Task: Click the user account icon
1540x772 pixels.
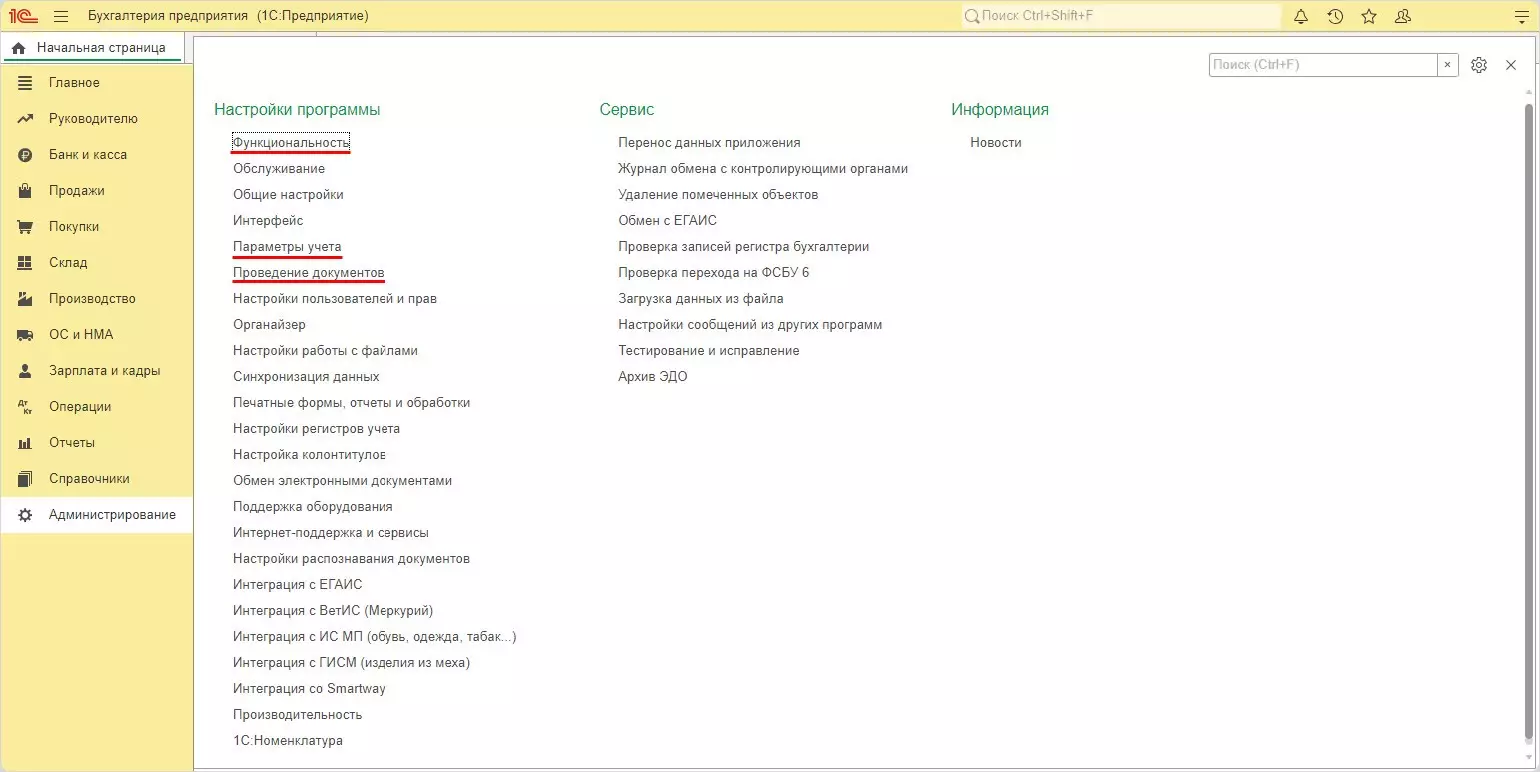Action: pos(1402,16)
